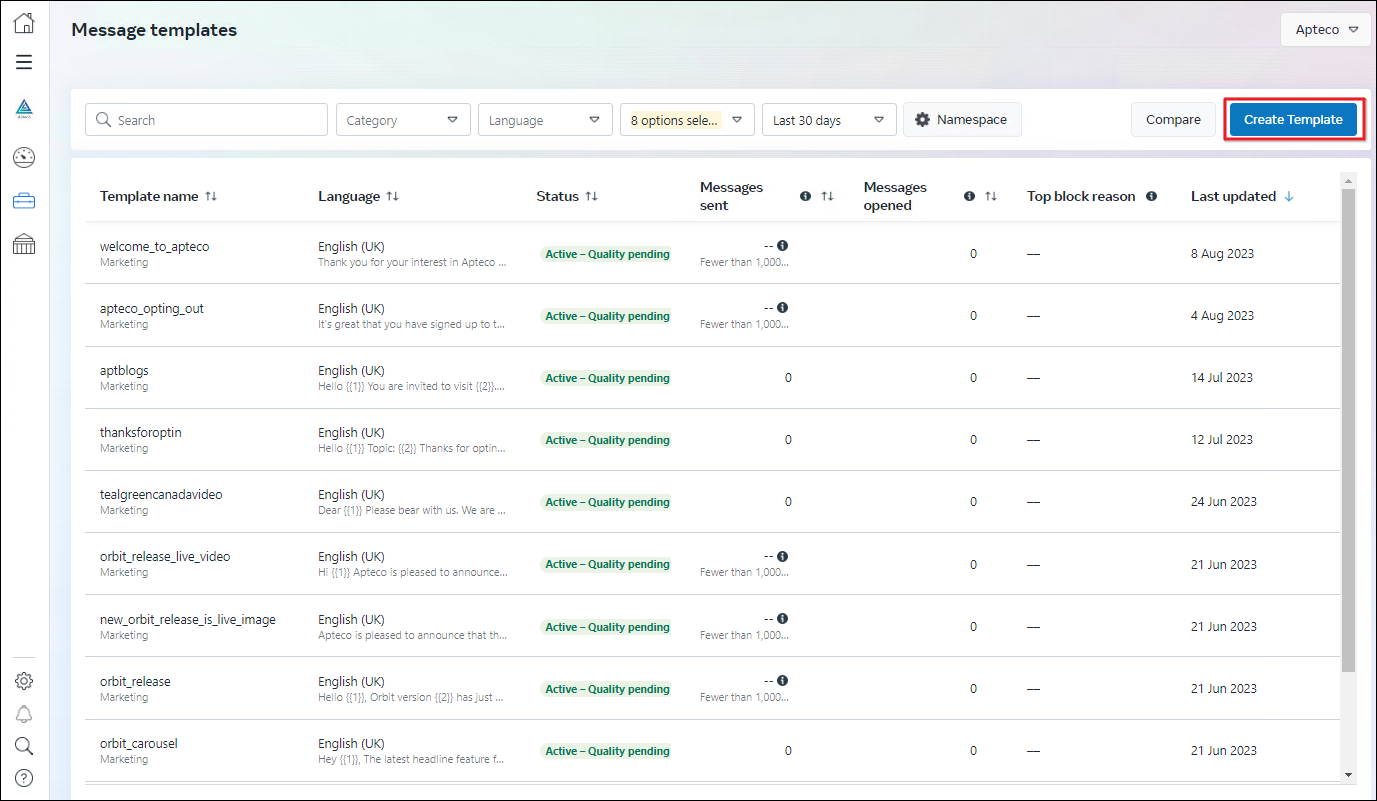Click the status badge in the thanksforoptin row

point(607,440)
